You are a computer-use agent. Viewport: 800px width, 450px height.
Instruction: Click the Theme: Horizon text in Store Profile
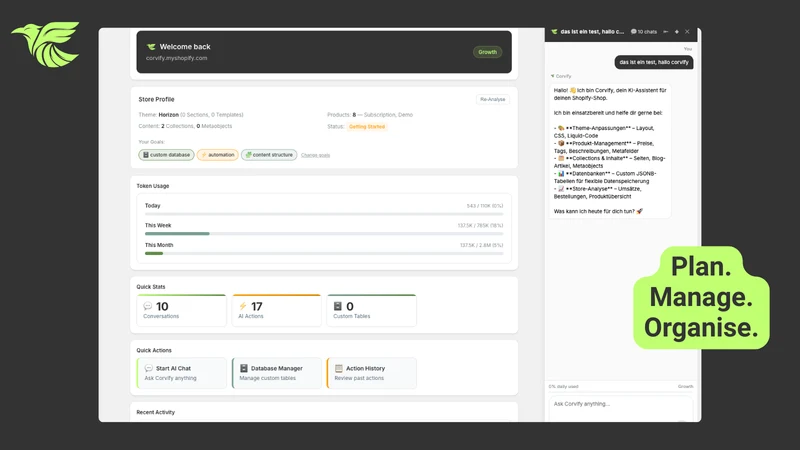pyautogui.click(x=191, y=115)
